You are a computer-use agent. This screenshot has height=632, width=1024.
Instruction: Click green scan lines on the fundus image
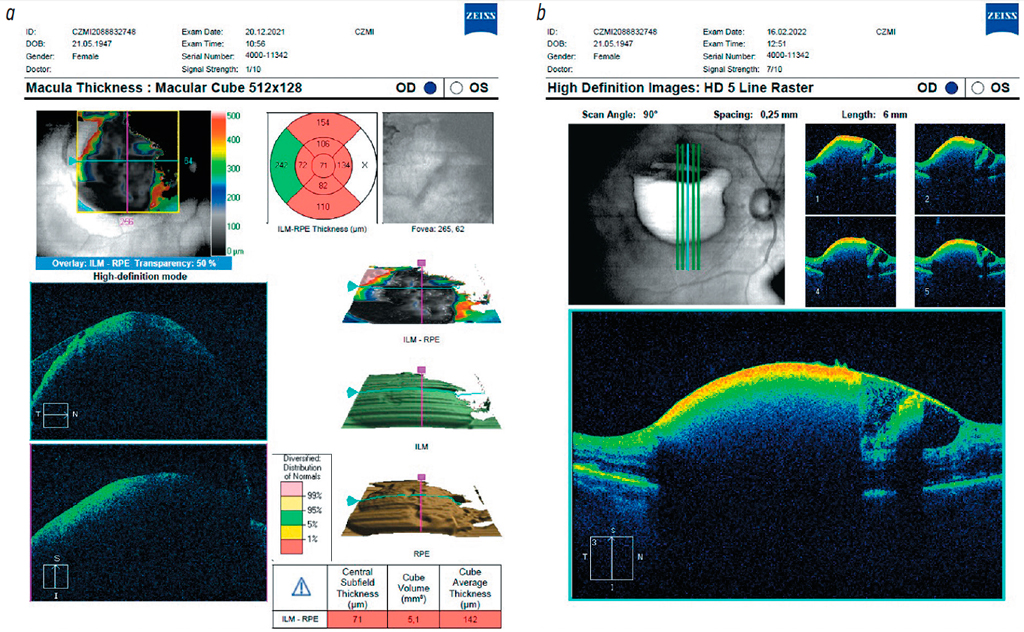687,206
